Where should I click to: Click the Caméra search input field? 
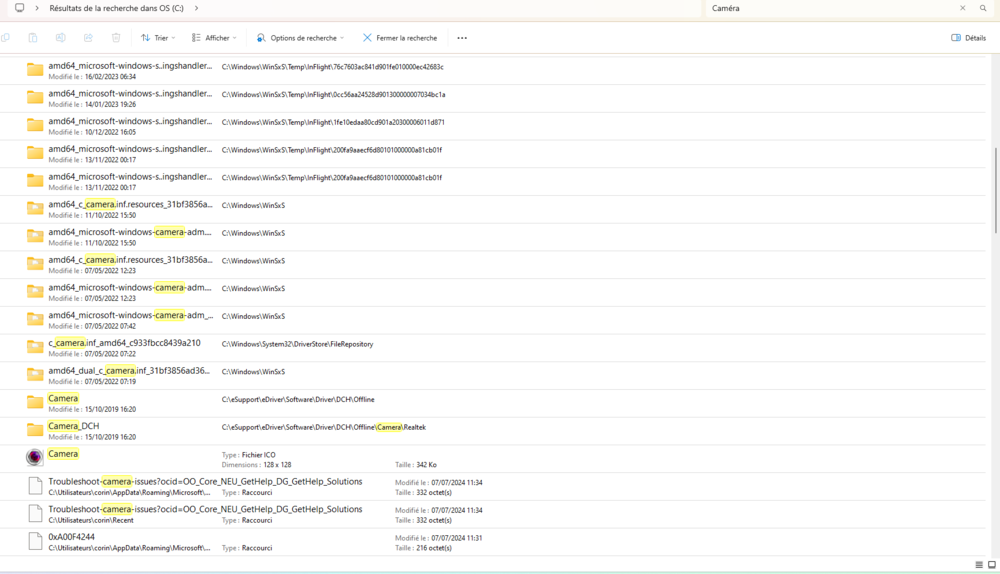point(830,8)
